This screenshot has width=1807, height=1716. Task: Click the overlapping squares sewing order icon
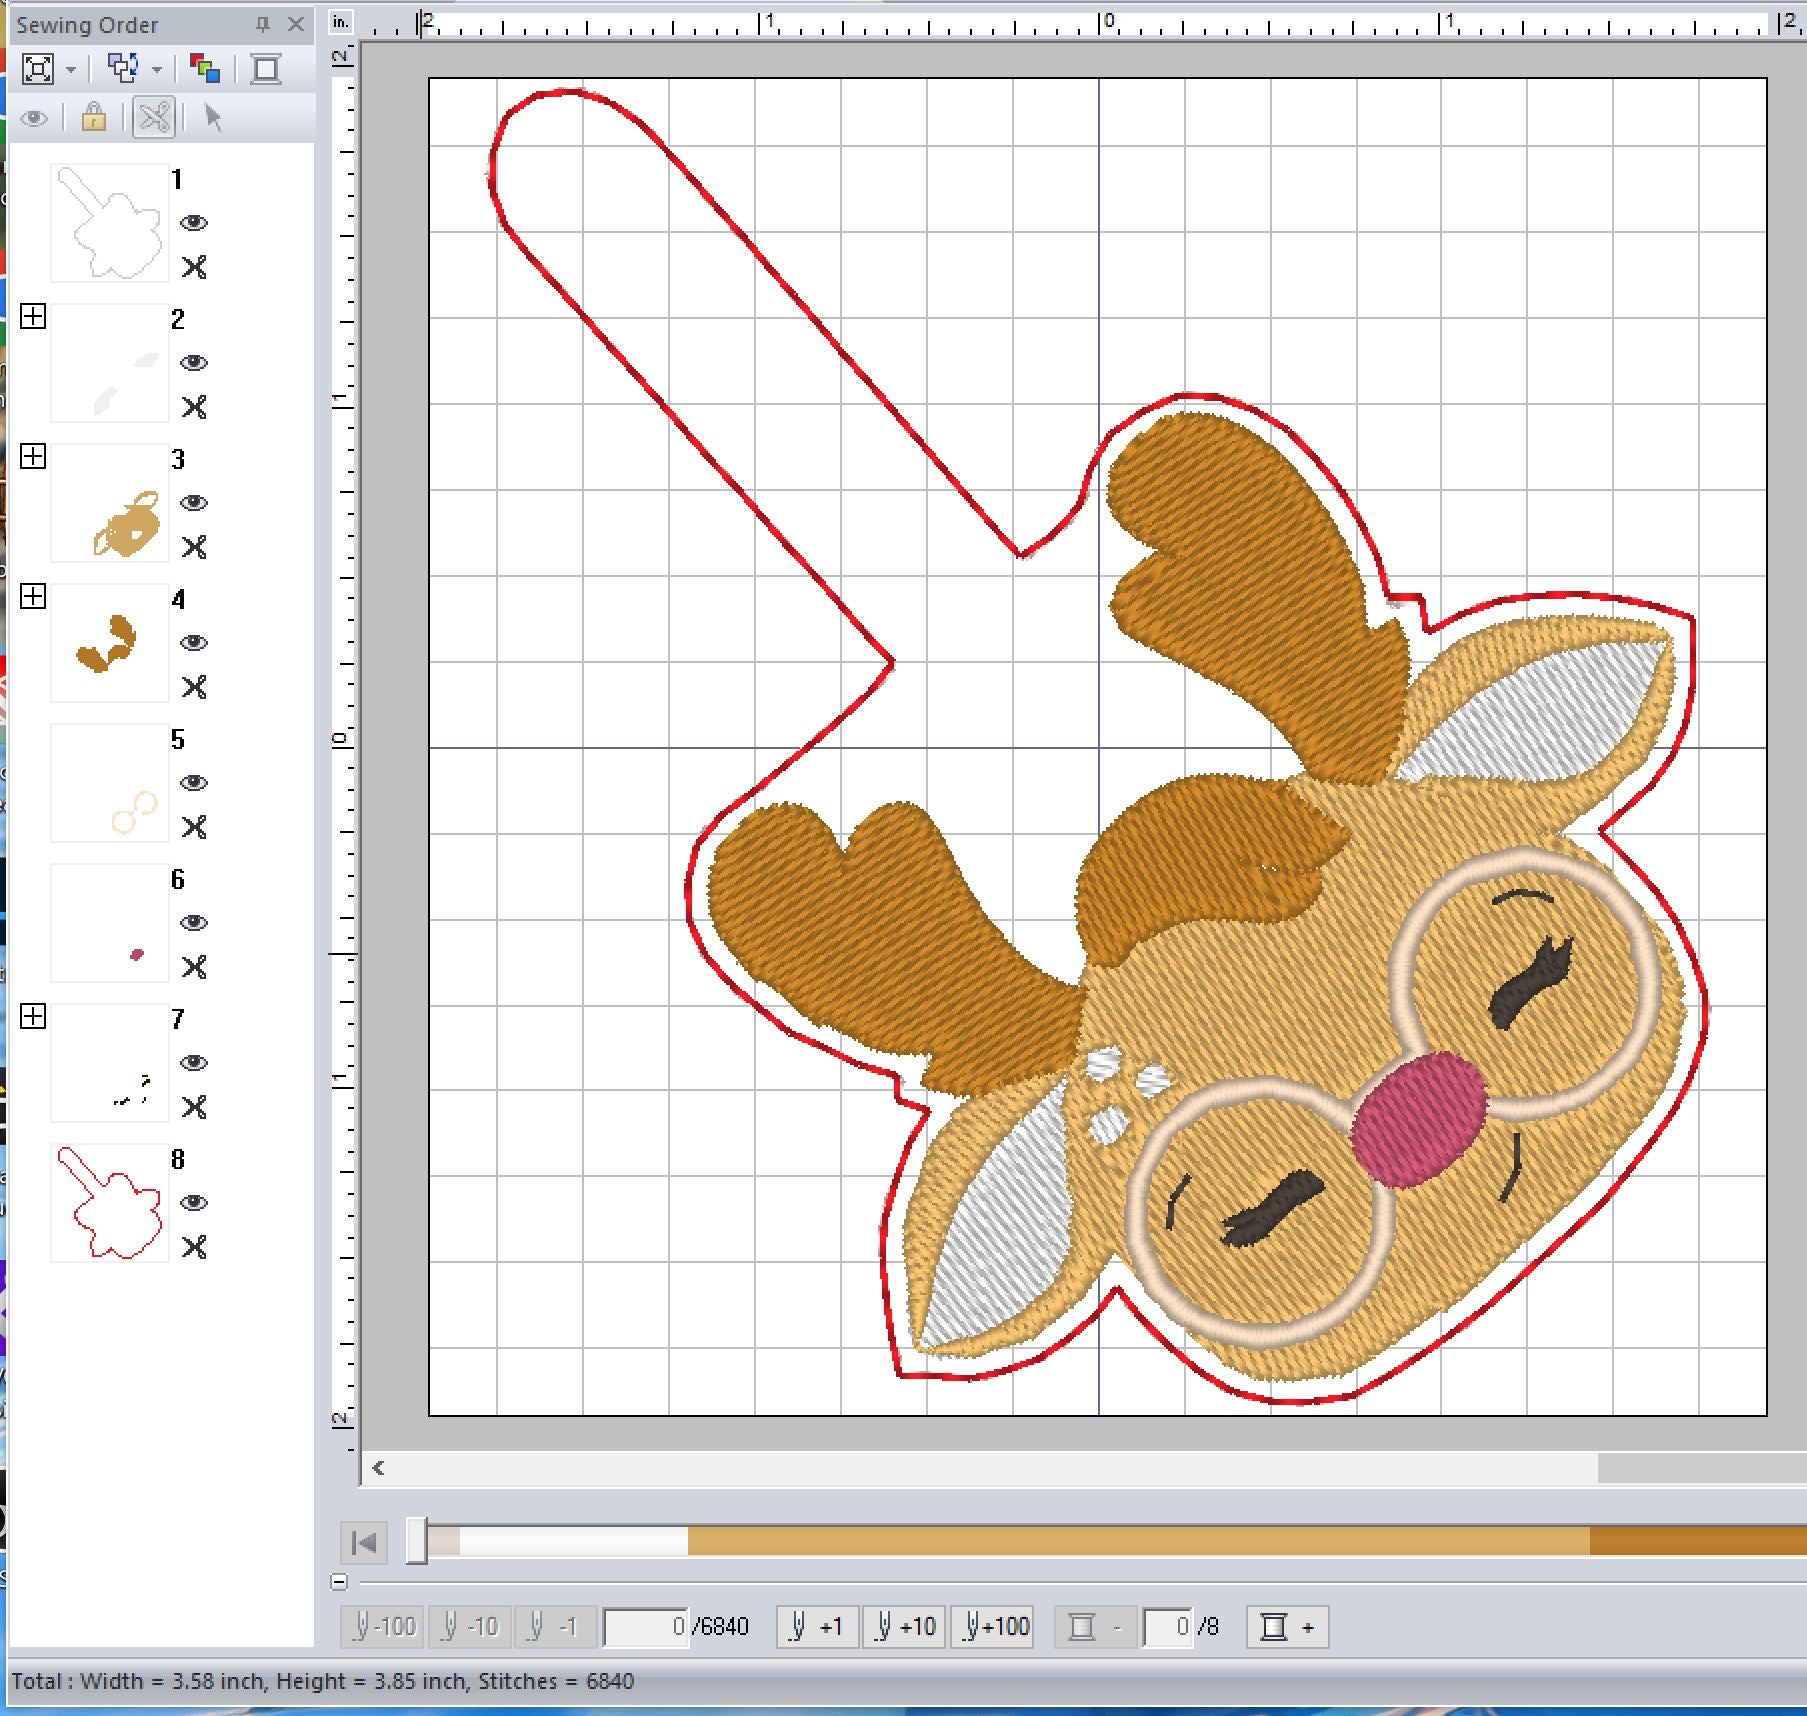coord(122,69)
